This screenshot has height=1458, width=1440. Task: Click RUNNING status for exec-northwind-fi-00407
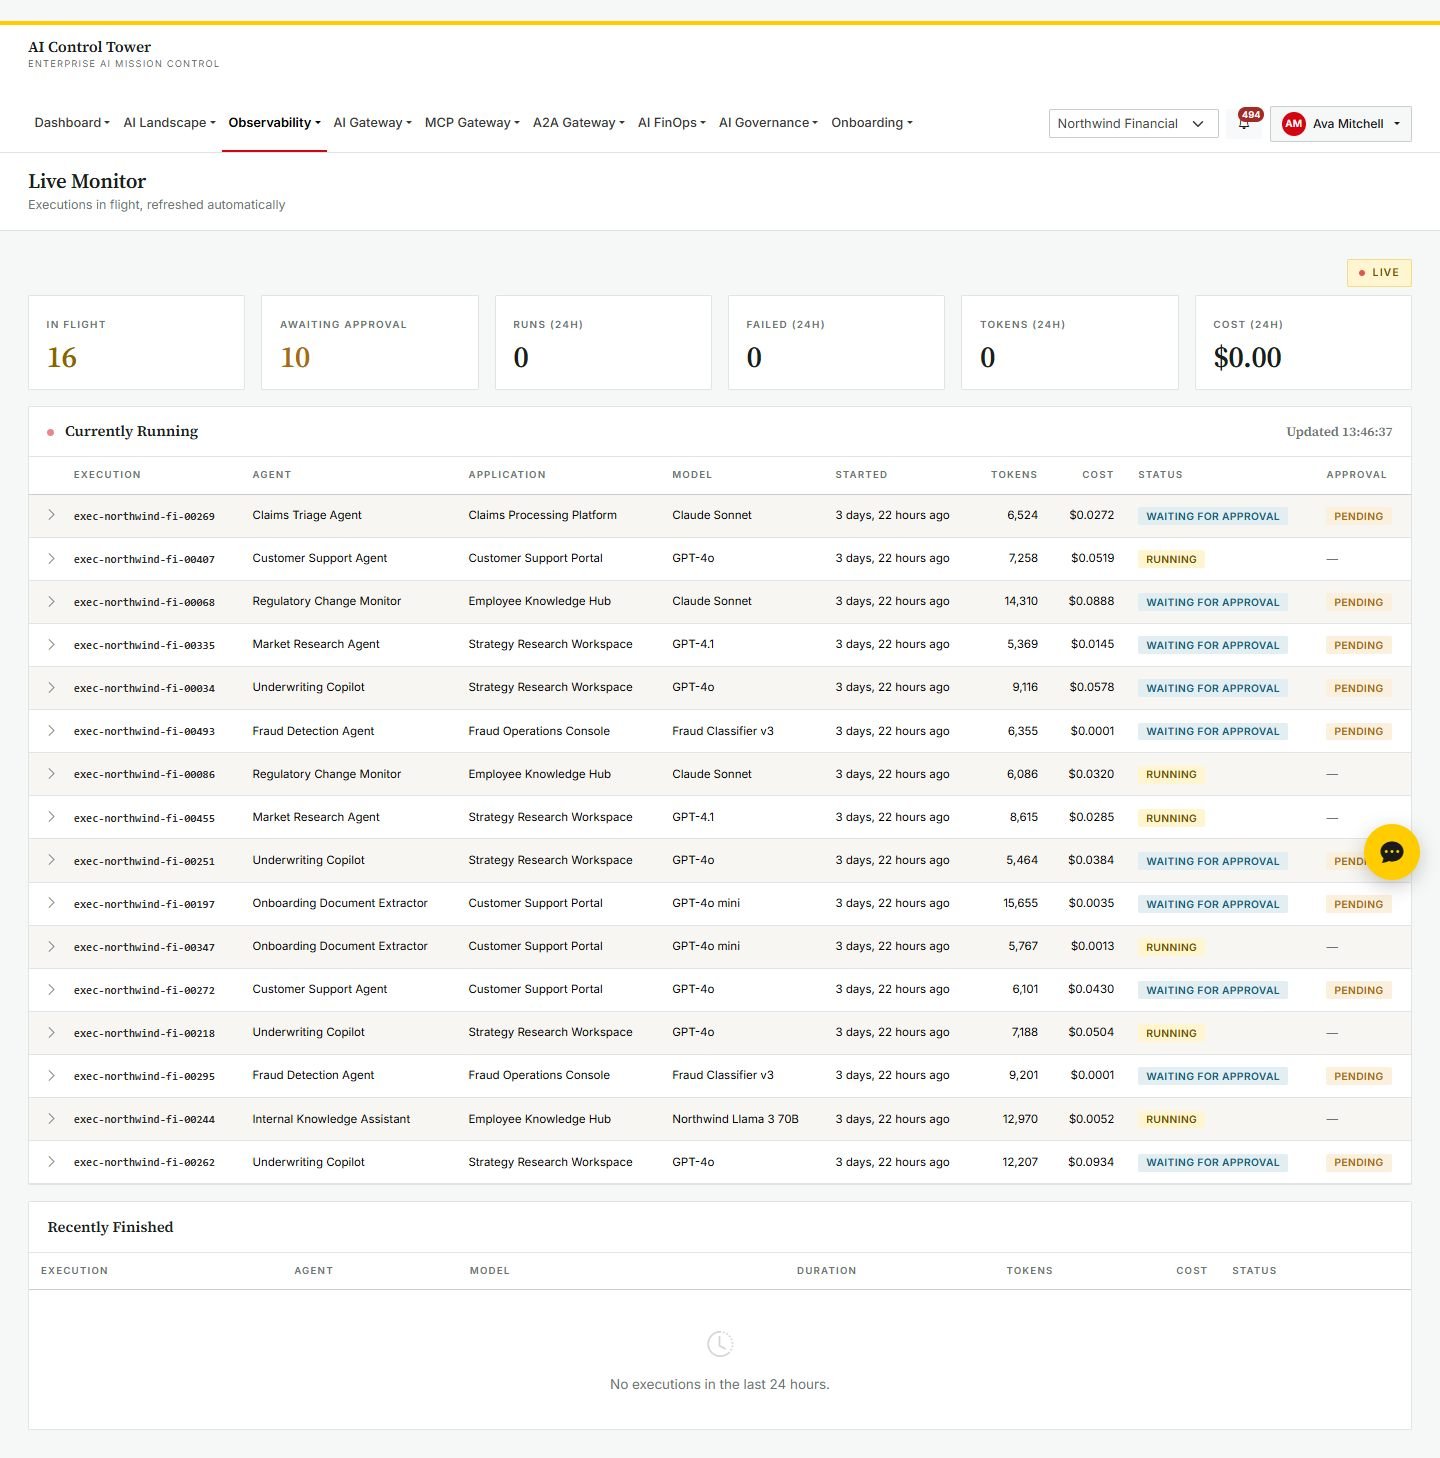tap(1171, 559)
